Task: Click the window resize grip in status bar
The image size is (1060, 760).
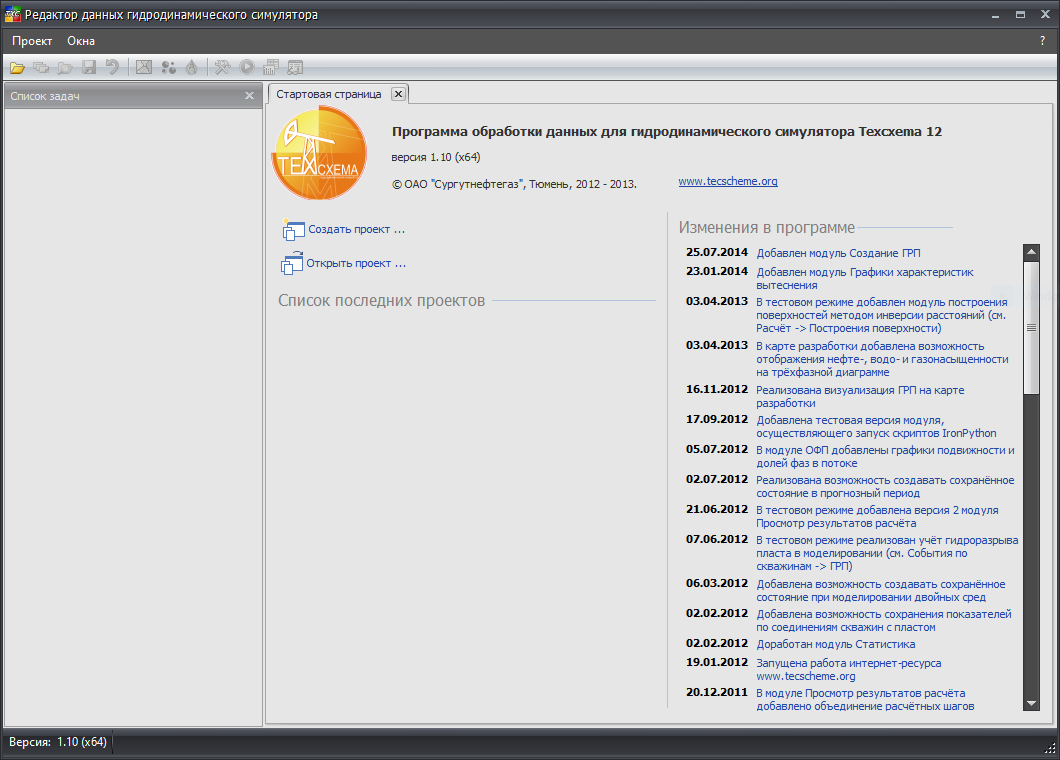Action: (1050, 748)
